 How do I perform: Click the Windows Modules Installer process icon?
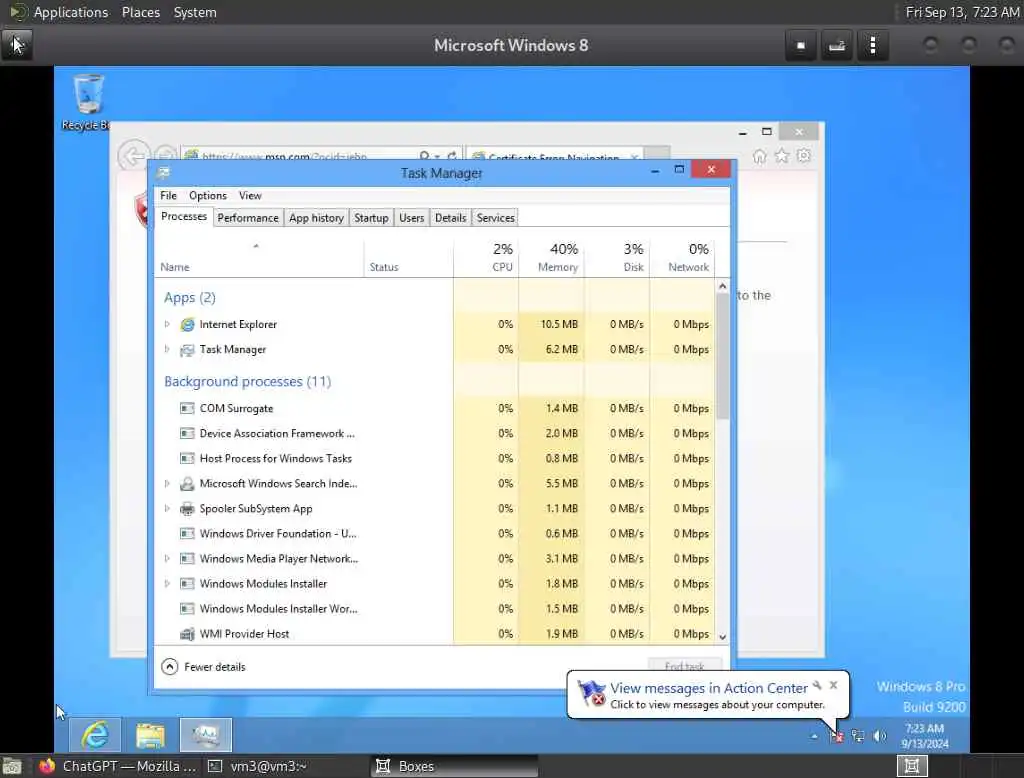click(187, 584)
